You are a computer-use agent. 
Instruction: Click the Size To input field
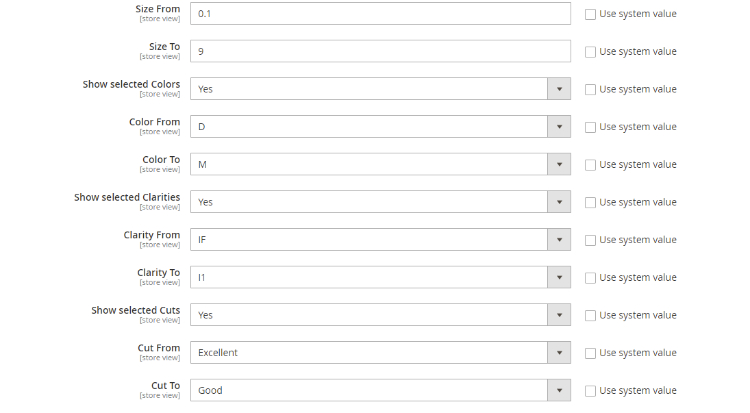(380, 51)
